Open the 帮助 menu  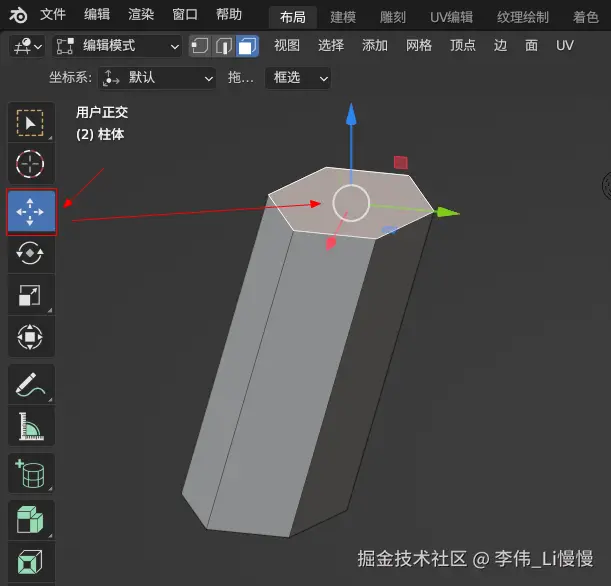click(229, 15)
